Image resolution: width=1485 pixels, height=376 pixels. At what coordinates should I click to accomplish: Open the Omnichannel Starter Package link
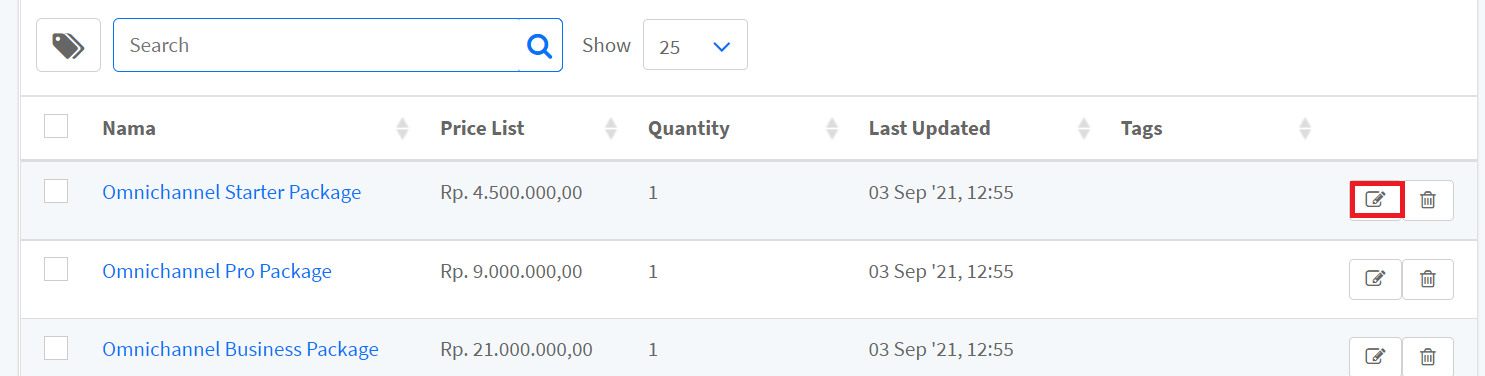coord(232,192)
